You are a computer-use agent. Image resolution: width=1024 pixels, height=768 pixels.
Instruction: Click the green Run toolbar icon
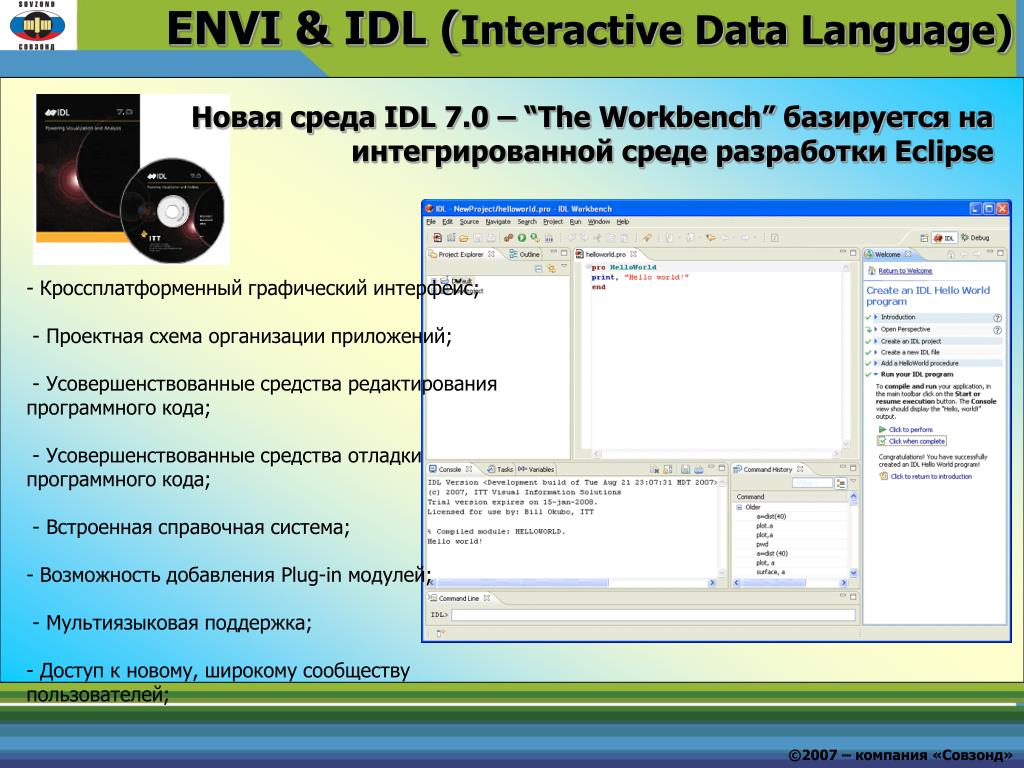[522, 238]
